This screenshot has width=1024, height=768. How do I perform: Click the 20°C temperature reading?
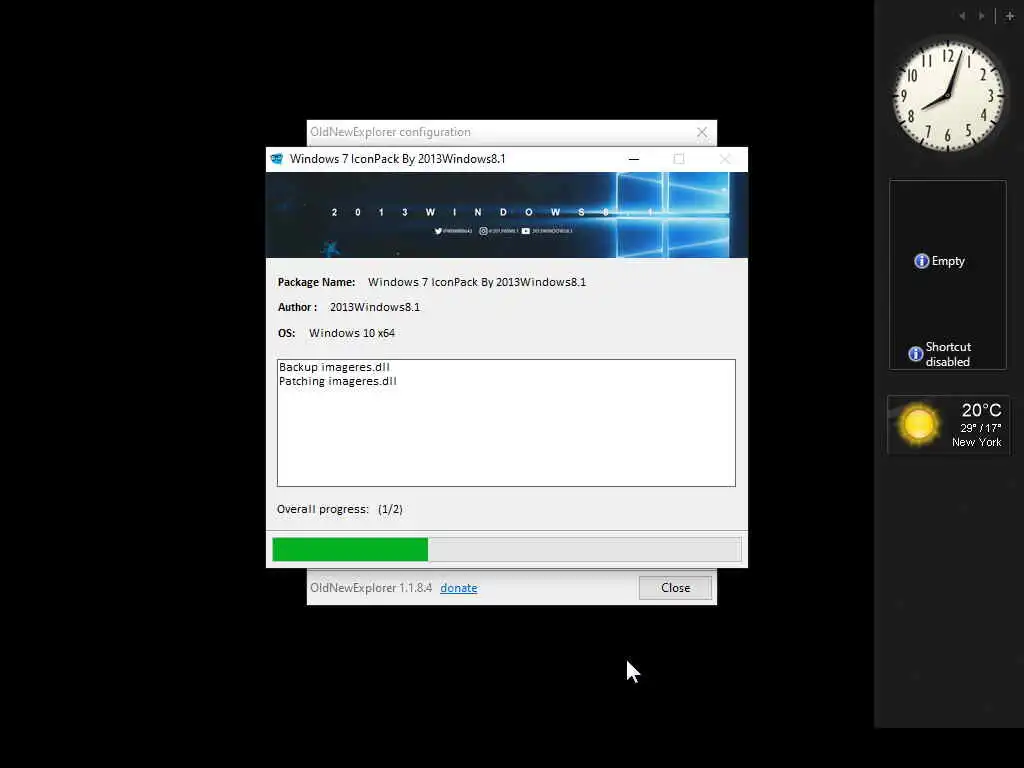point(981,410)
